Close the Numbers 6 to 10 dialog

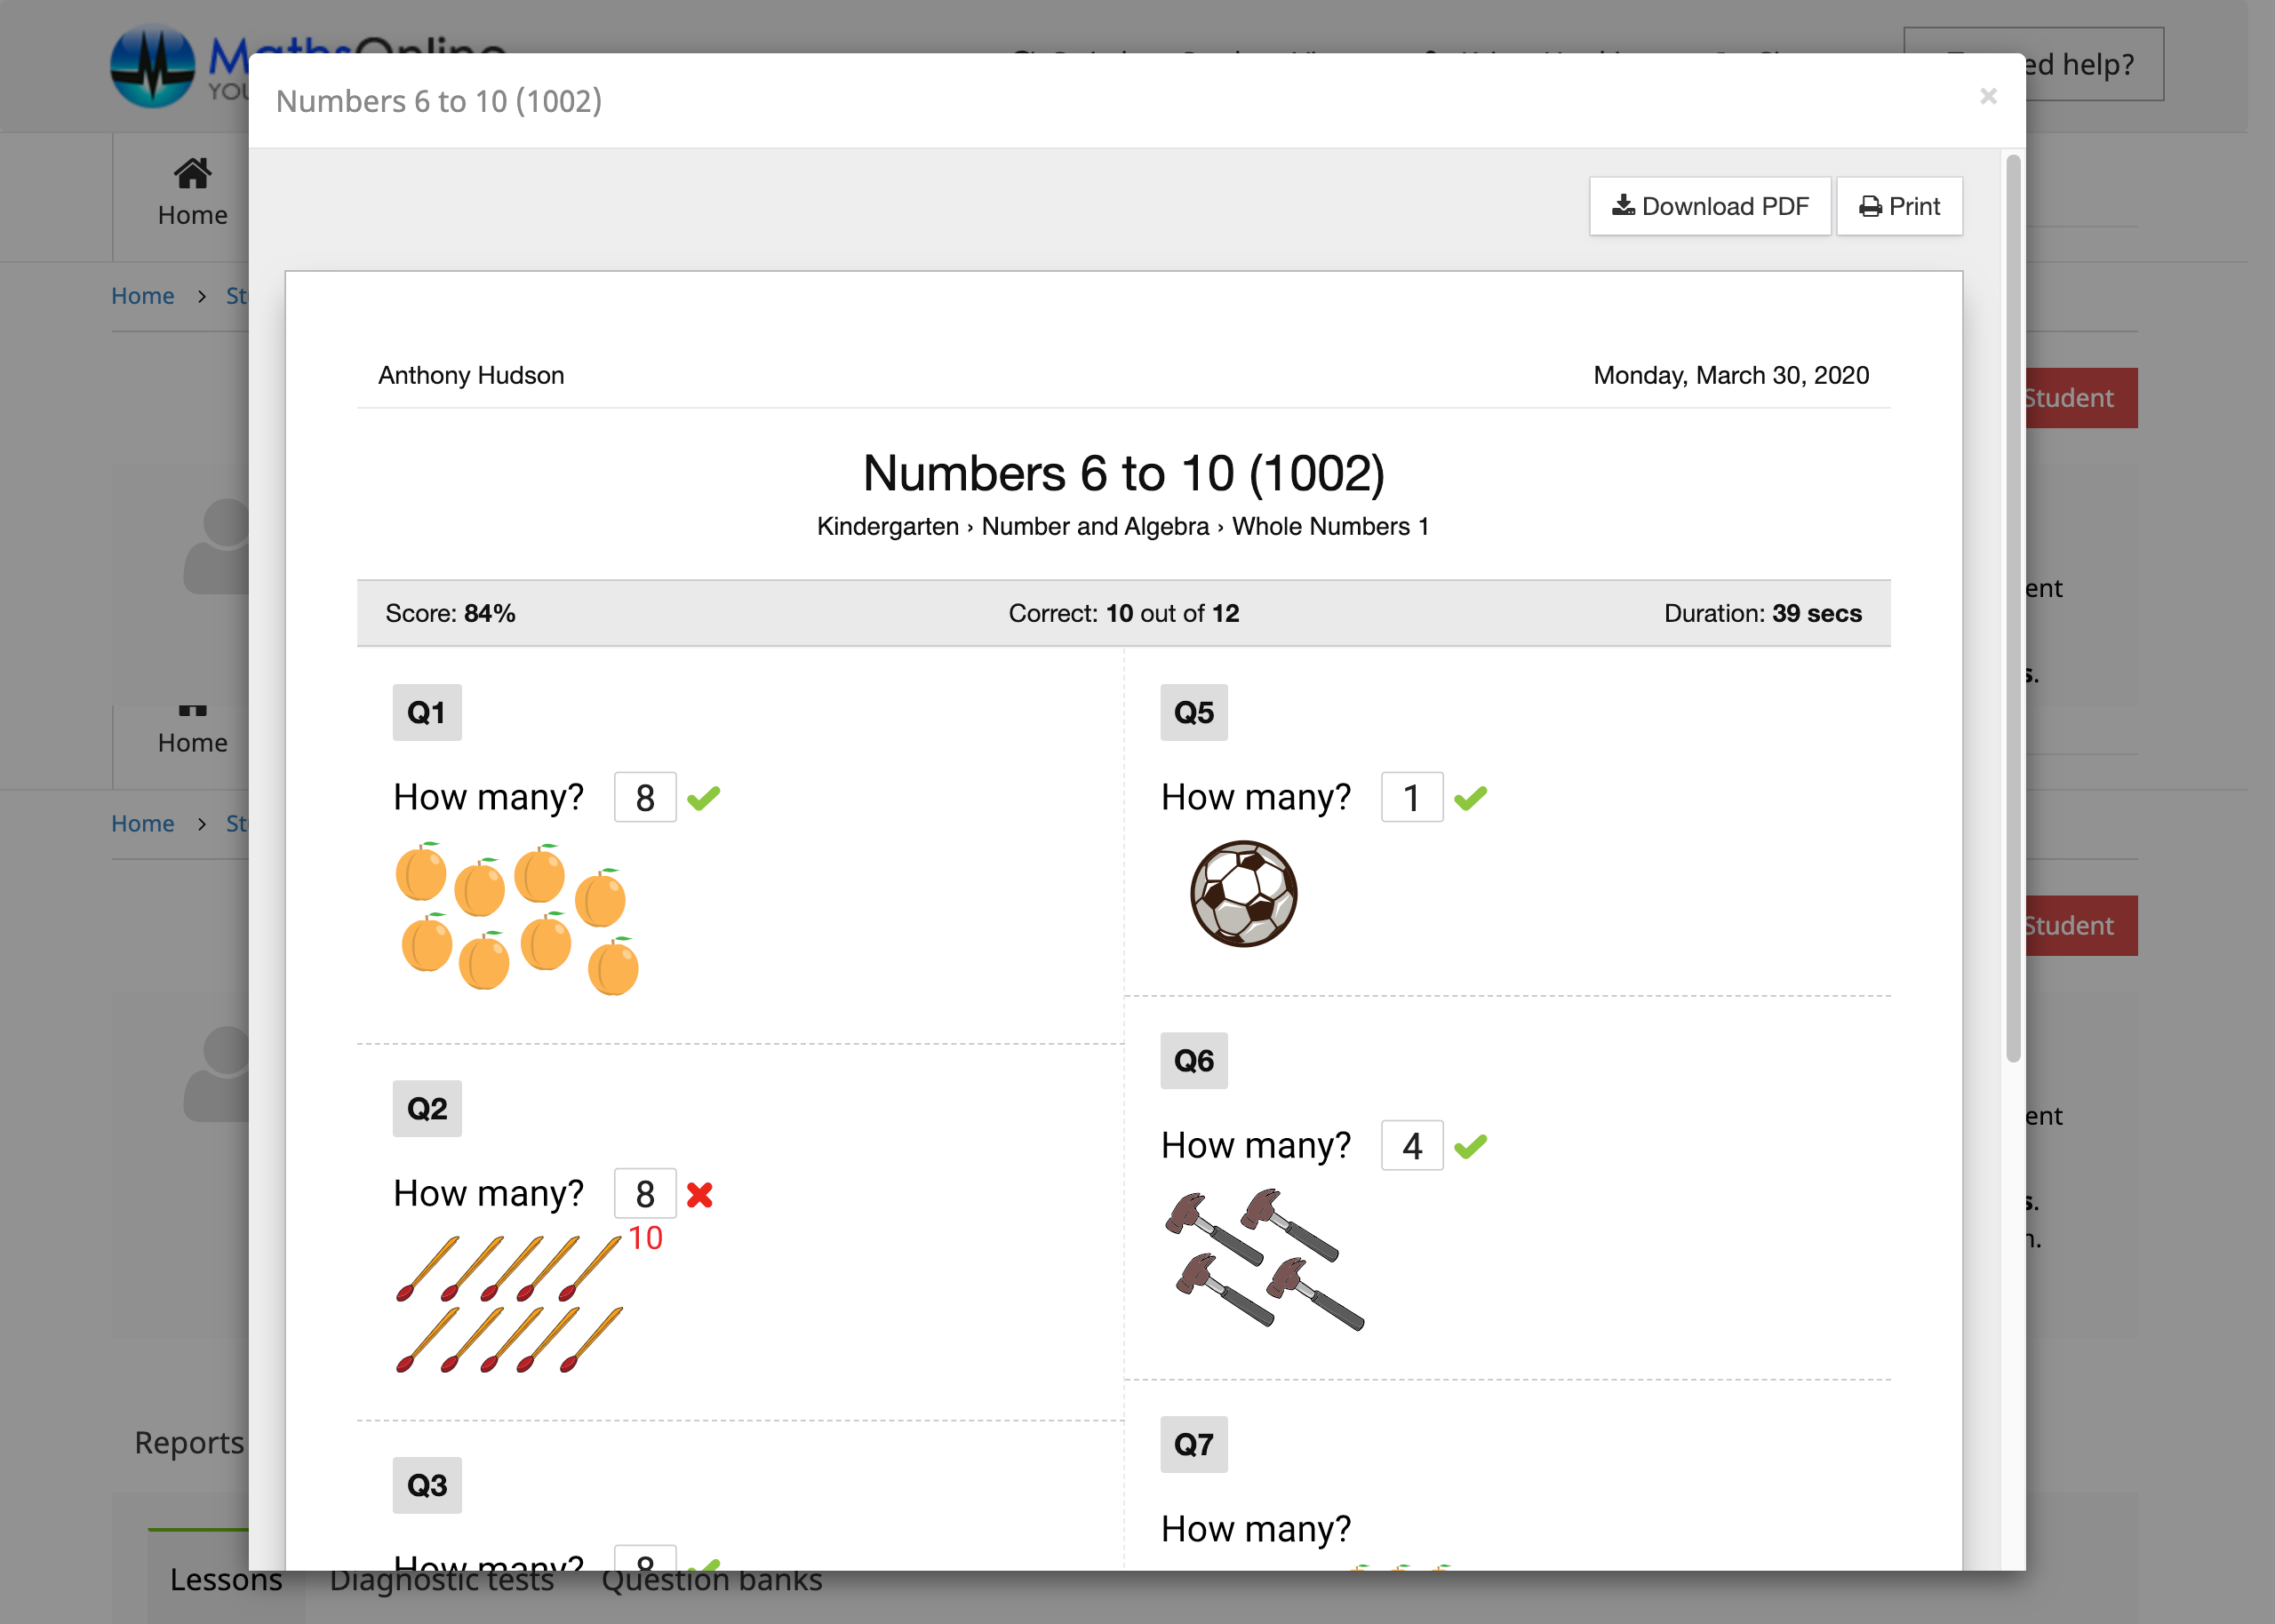(x=1988, y=96)
